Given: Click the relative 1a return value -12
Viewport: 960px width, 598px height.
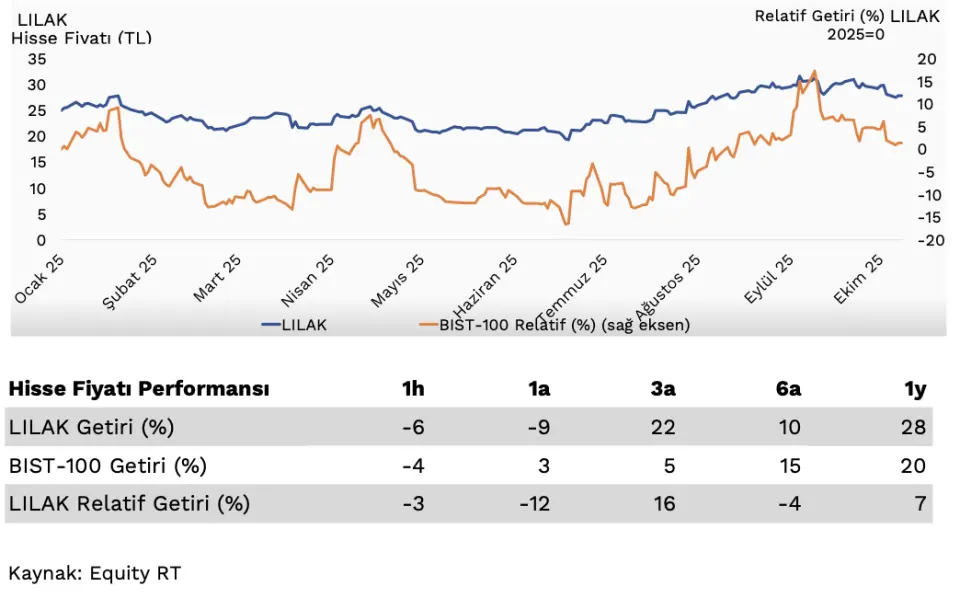Looking at the screenshot, I should click(536, 503).
